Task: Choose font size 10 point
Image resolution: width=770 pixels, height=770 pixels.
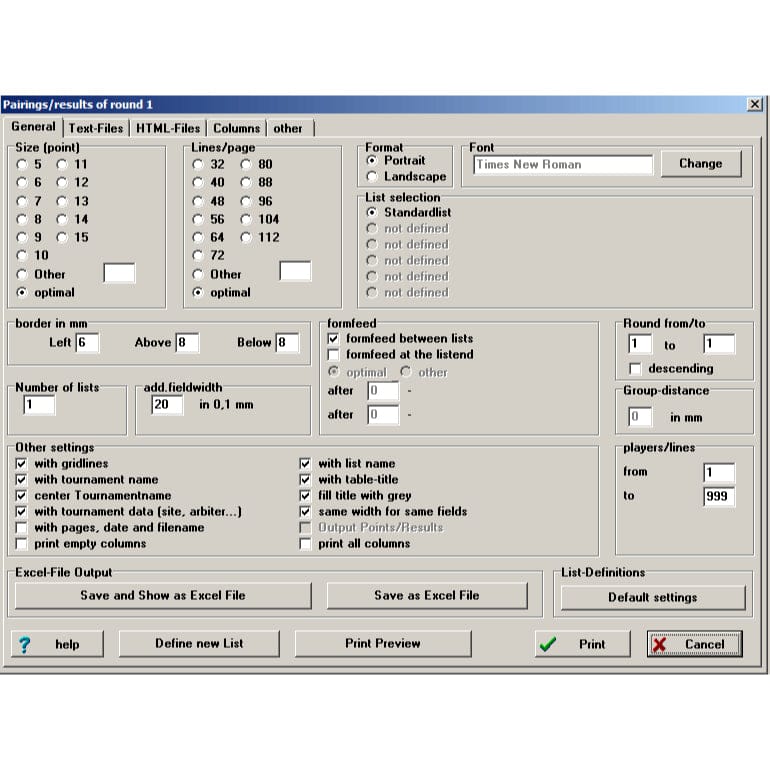Action: tap(22, 255)
